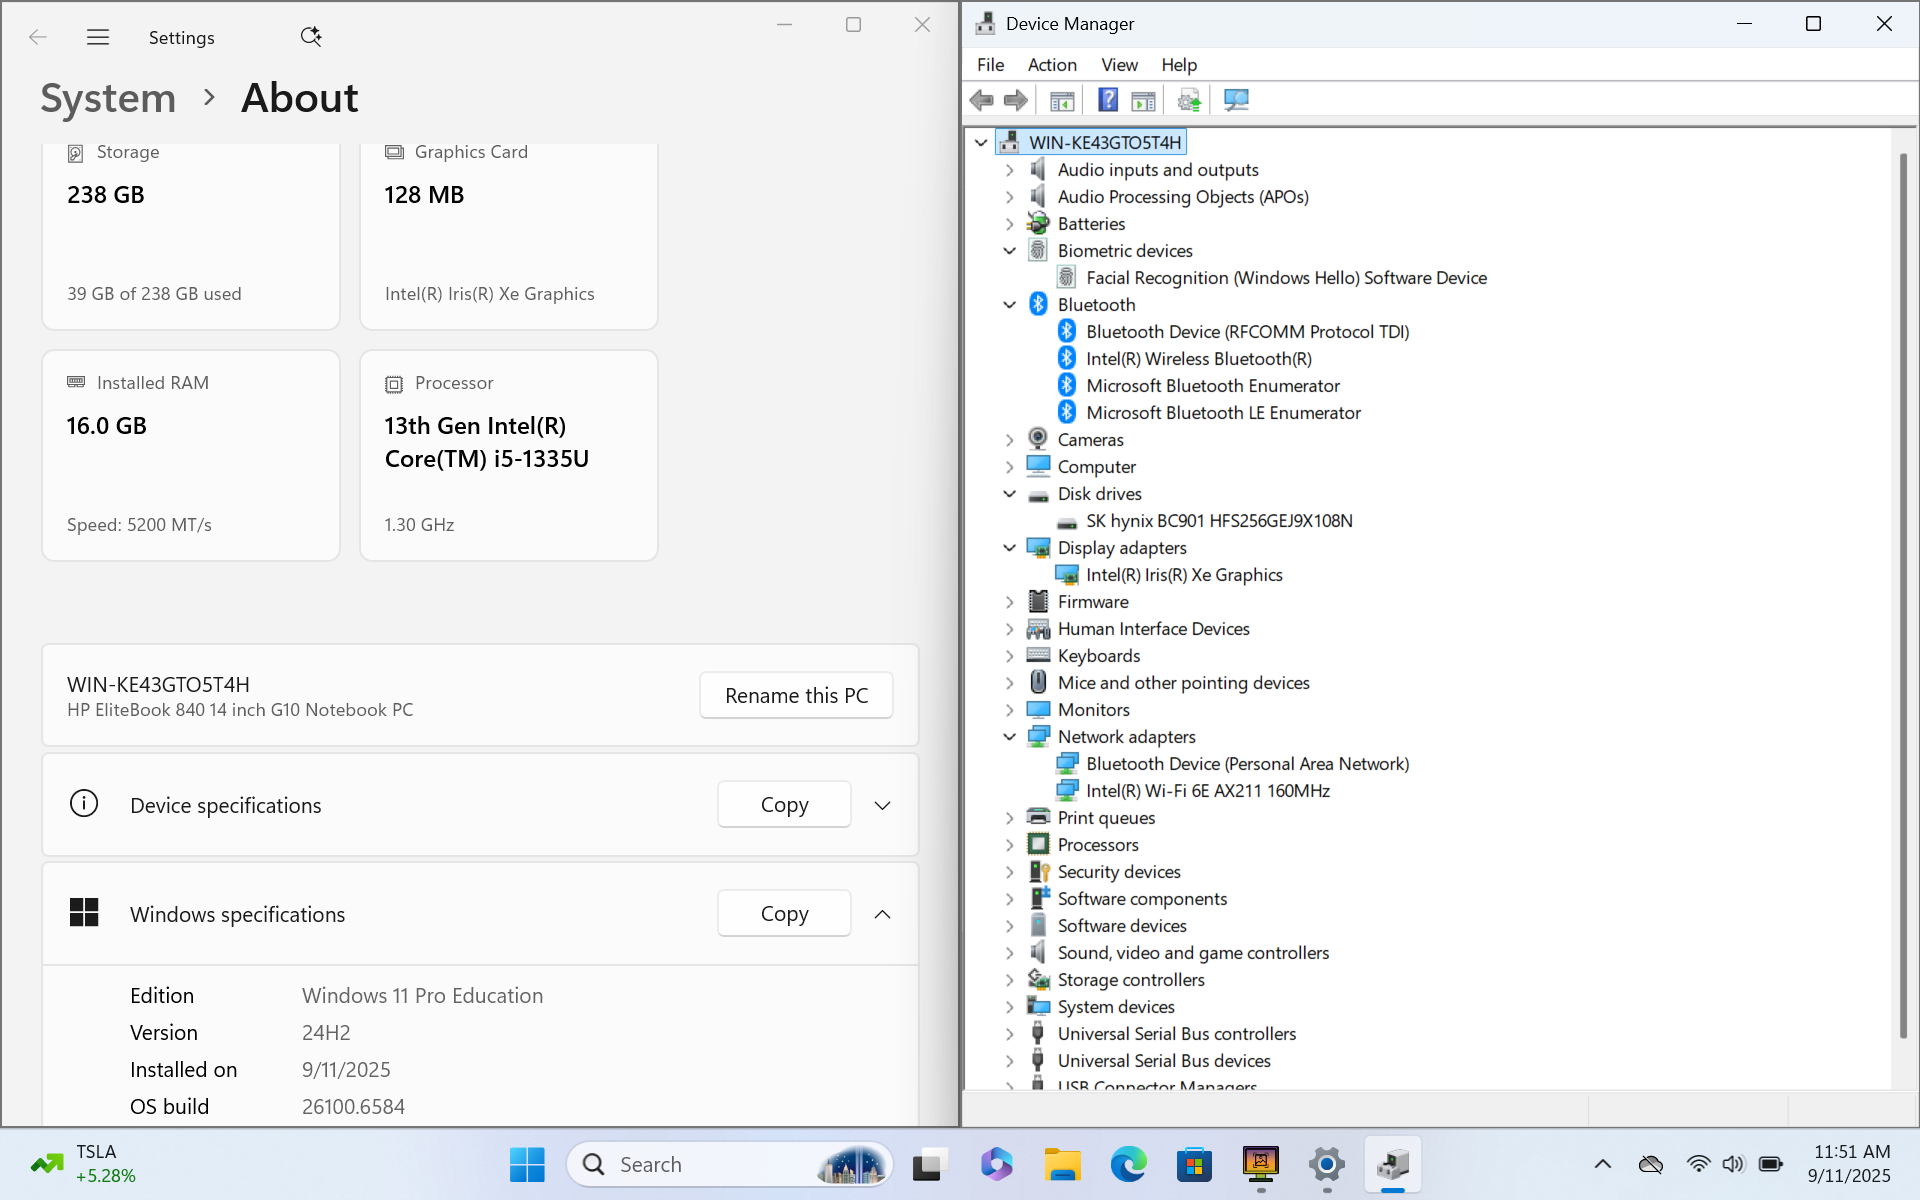Go to System breadcrumb in Settings
The image size is (1920, 1200).
(108, 98)
